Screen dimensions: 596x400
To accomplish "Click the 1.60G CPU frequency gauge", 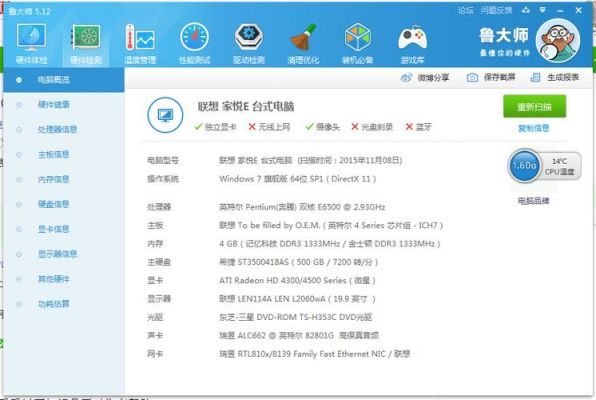I will point(525,165).
